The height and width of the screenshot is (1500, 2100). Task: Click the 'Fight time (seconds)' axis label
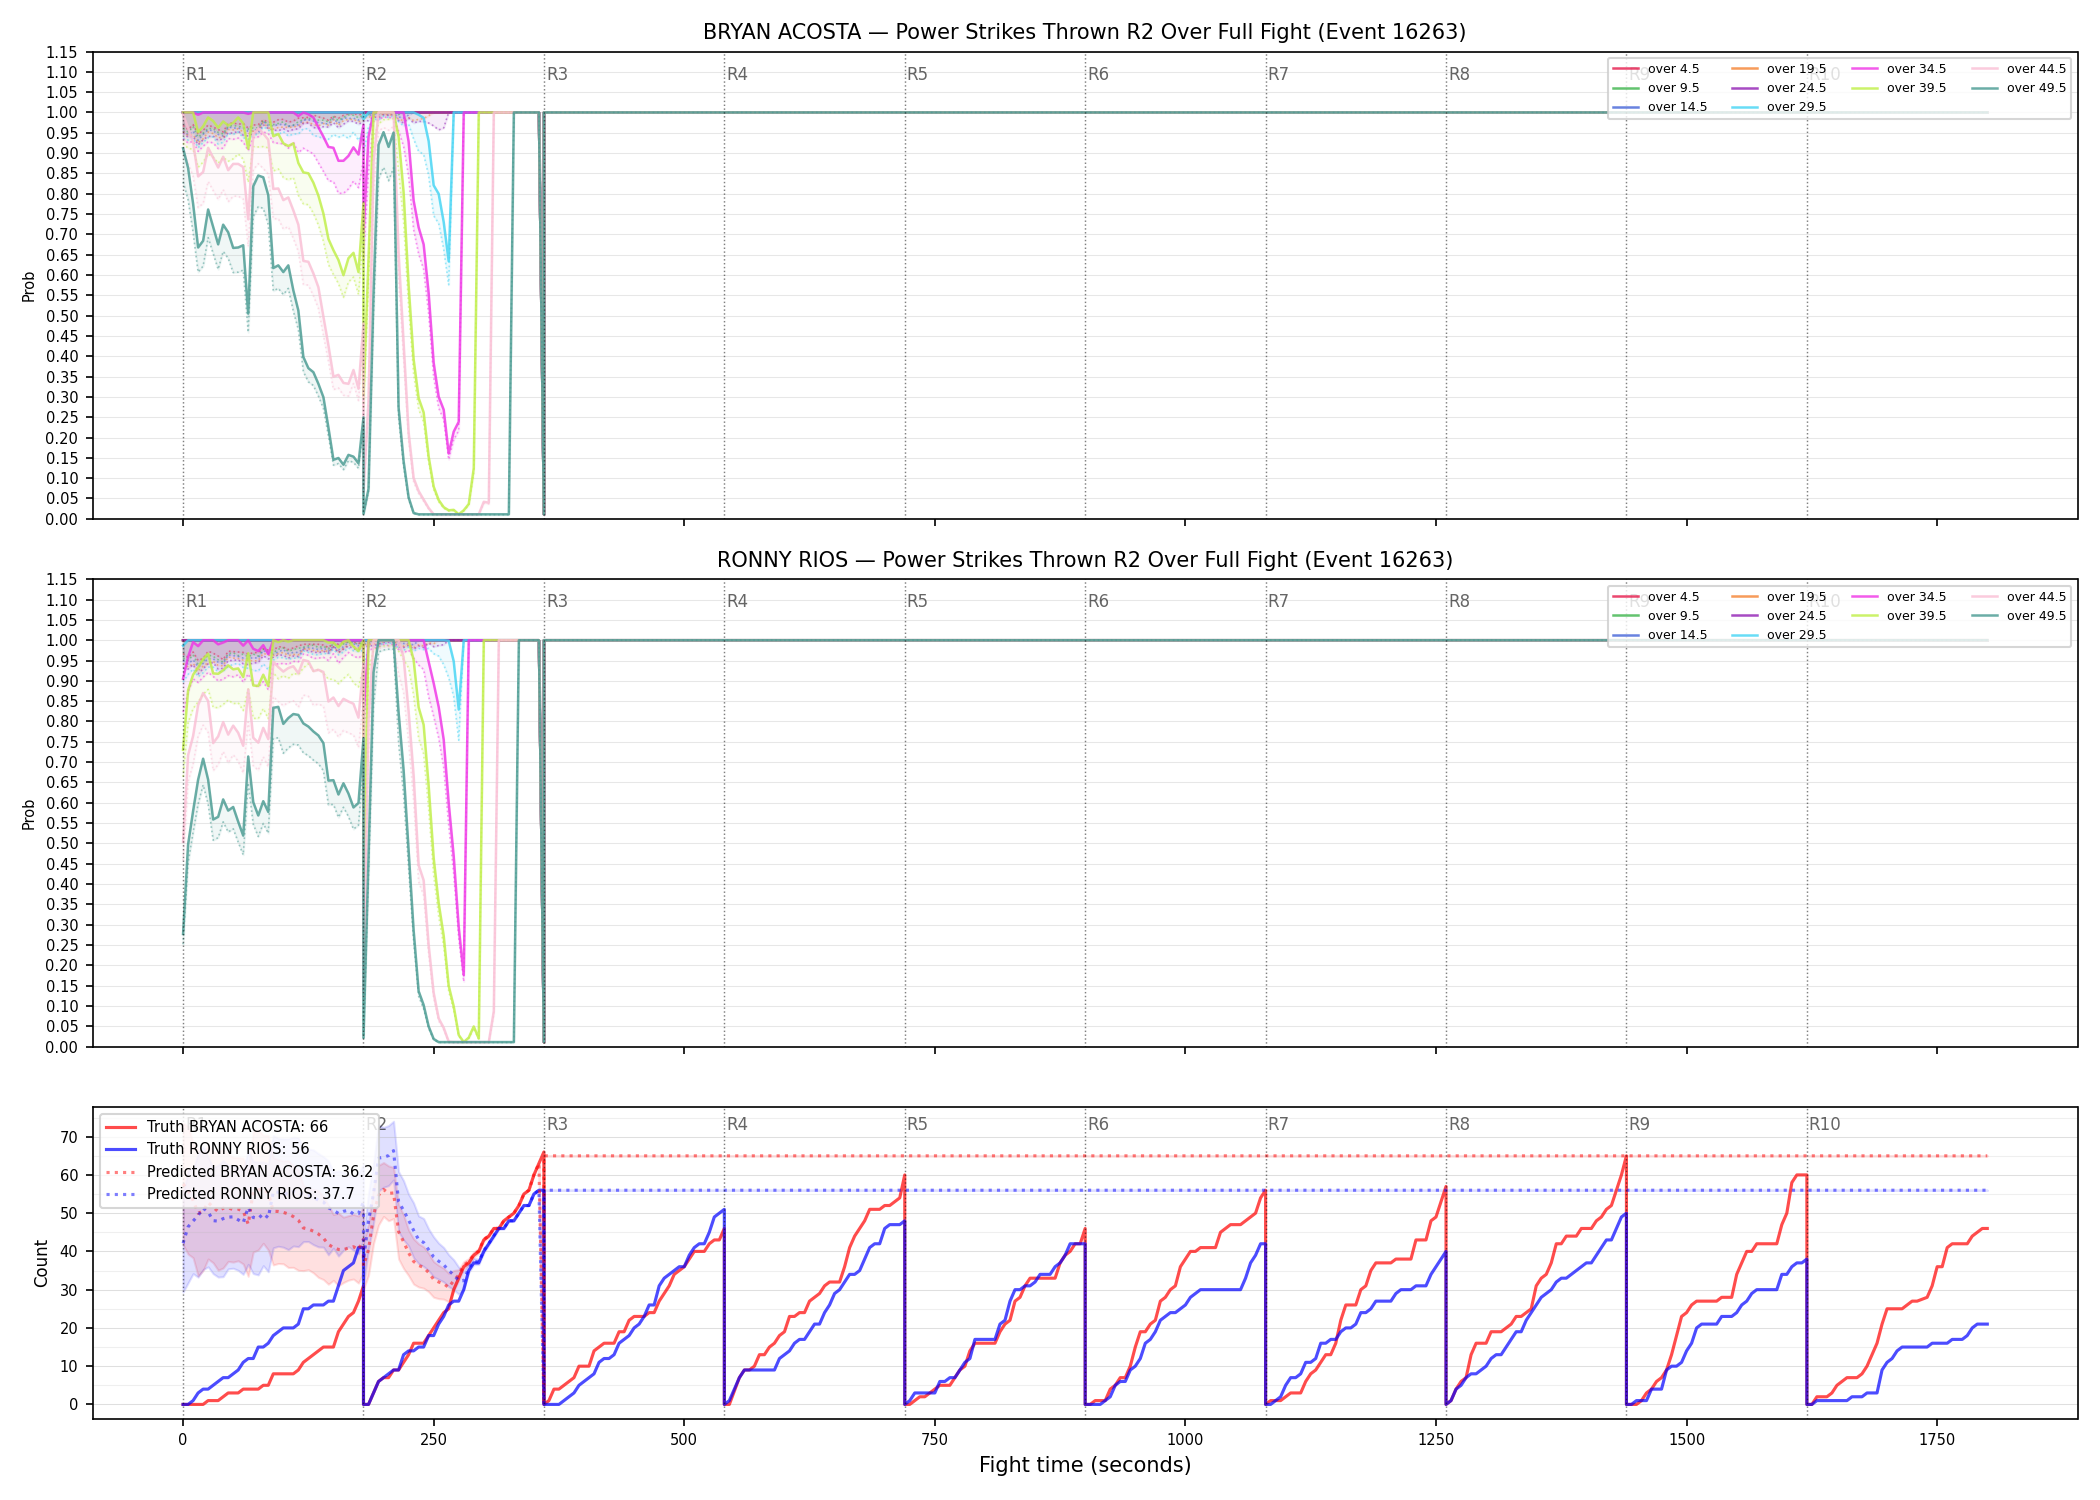coord(1085,1465)
